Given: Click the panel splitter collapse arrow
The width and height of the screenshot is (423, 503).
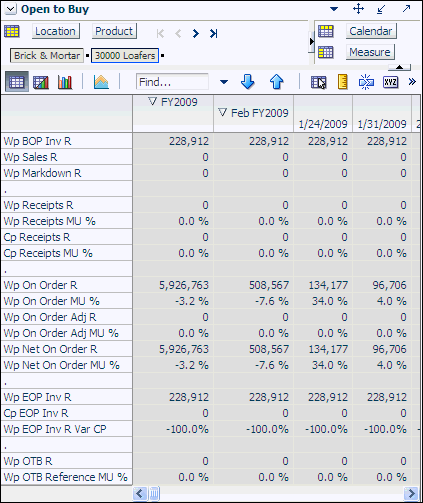Looking at the screenshot, I should [x=311, y=42].
